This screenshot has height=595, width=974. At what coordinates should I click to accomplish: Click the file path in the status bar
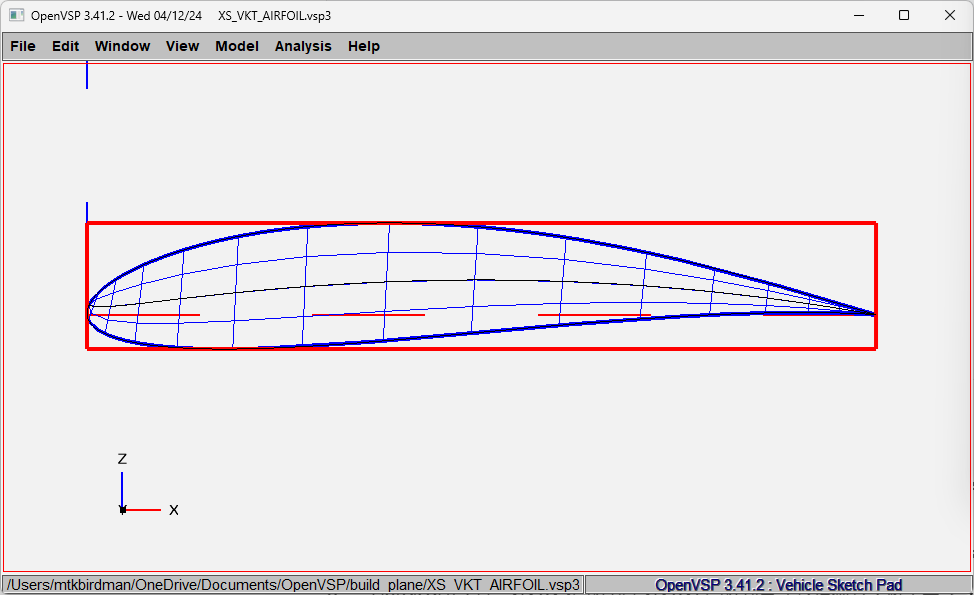(293, 585)
